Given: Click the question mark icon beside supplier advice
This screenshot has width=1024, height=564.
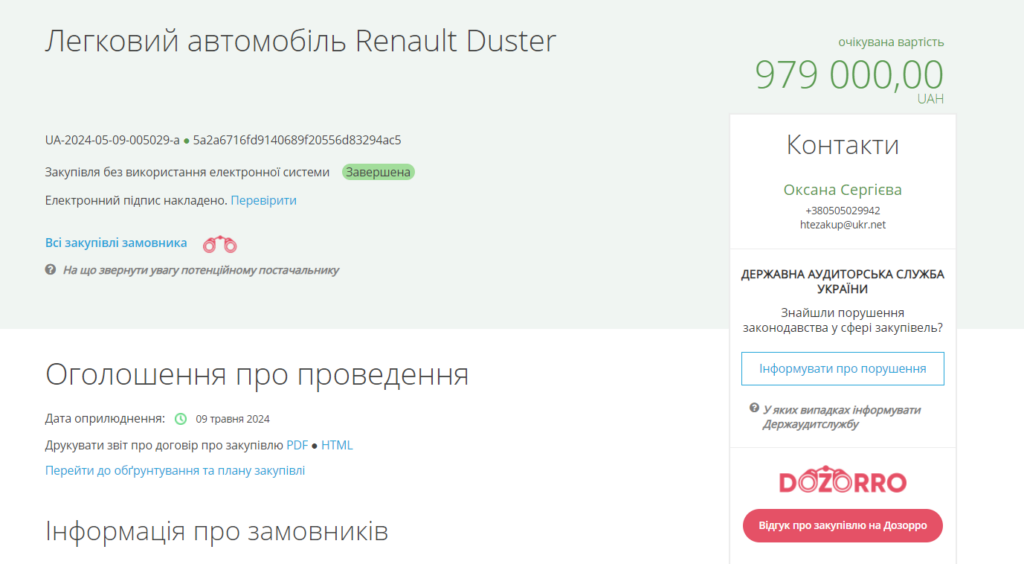Looking at the screenshot, I should click(x=50, y=270).
